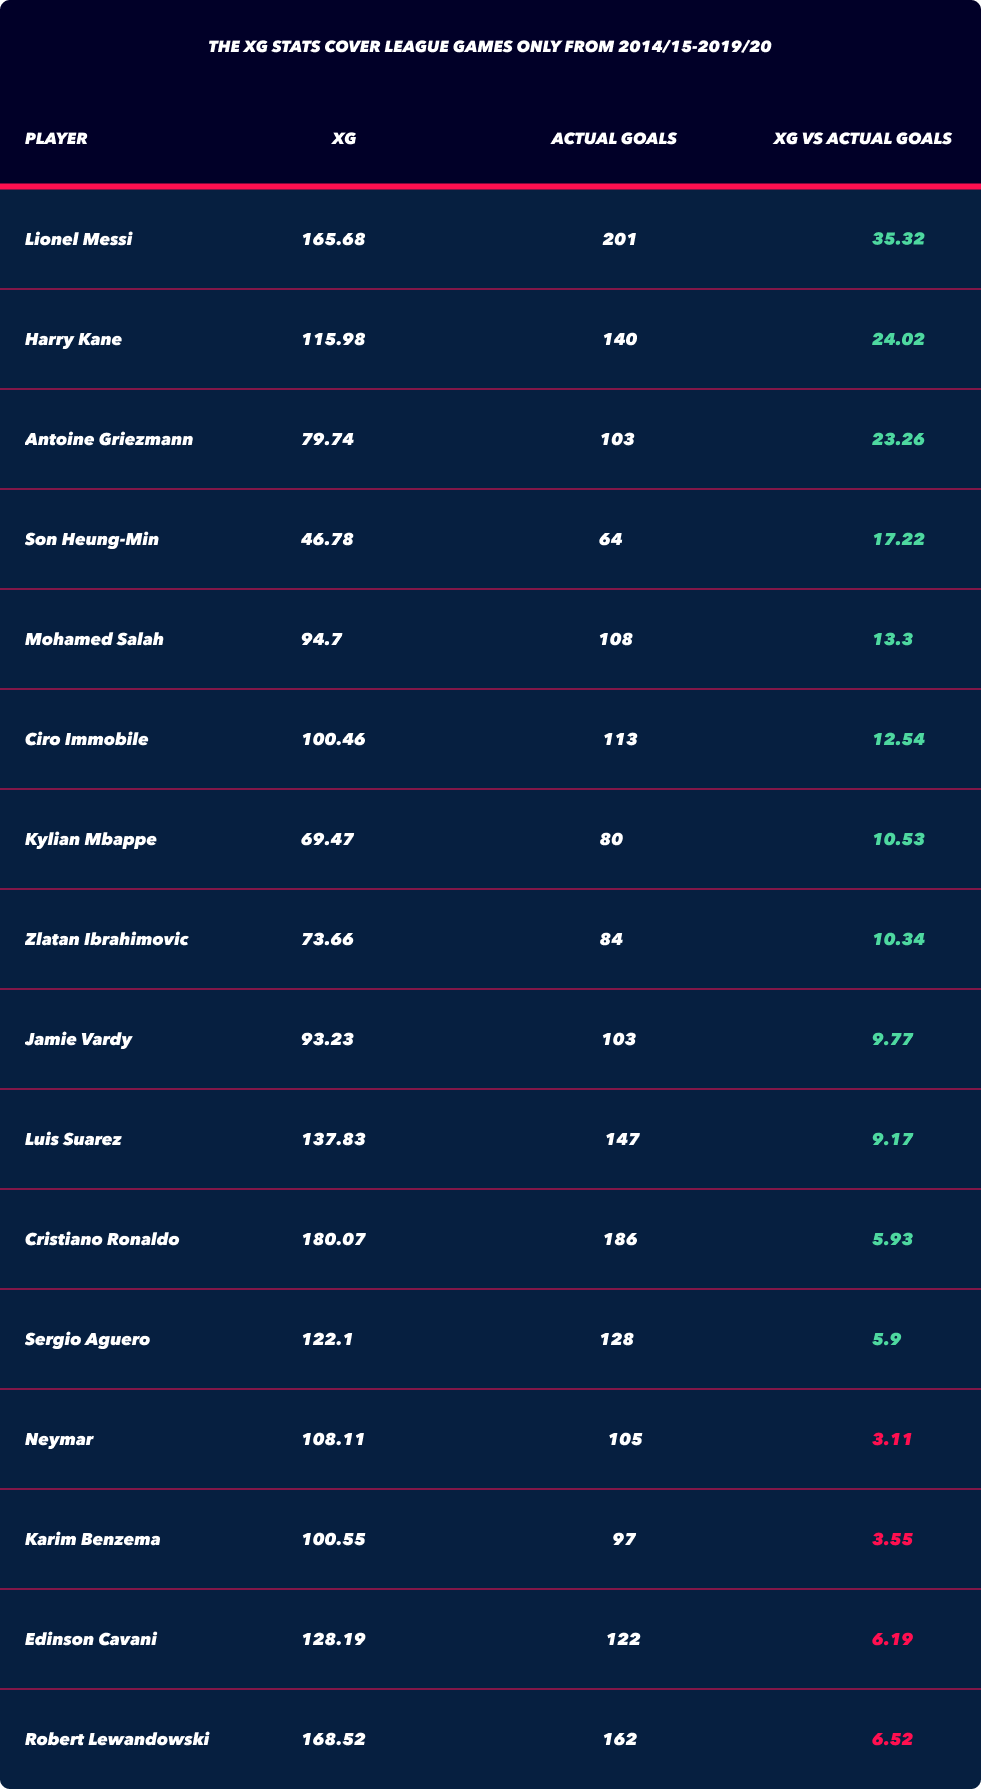
Task: Click Antoine Griezmann's xG value 79.74
Action: 327,439
